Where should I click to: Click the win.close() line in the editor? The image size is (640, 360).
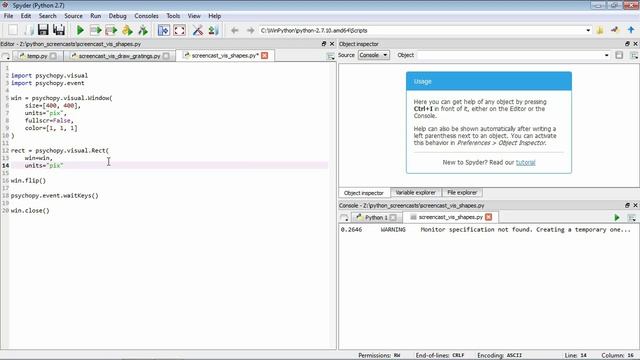click(30, 211)
